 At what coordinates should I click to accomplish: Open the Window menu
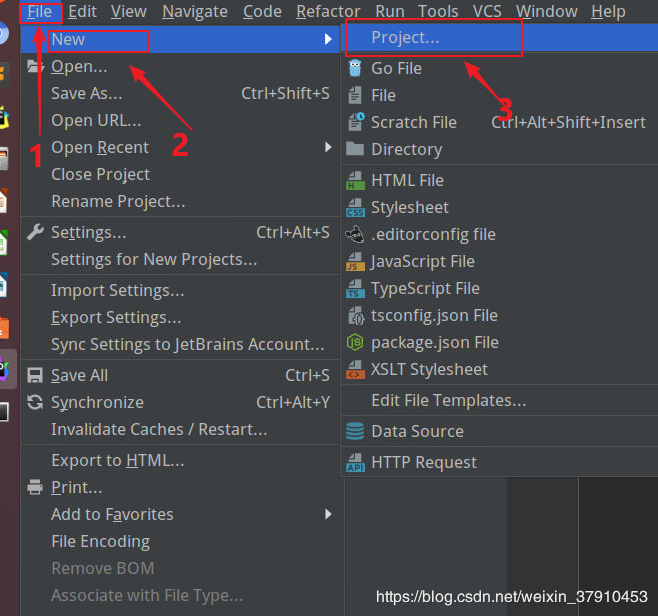pyautogui.click(x=546, y=12)
